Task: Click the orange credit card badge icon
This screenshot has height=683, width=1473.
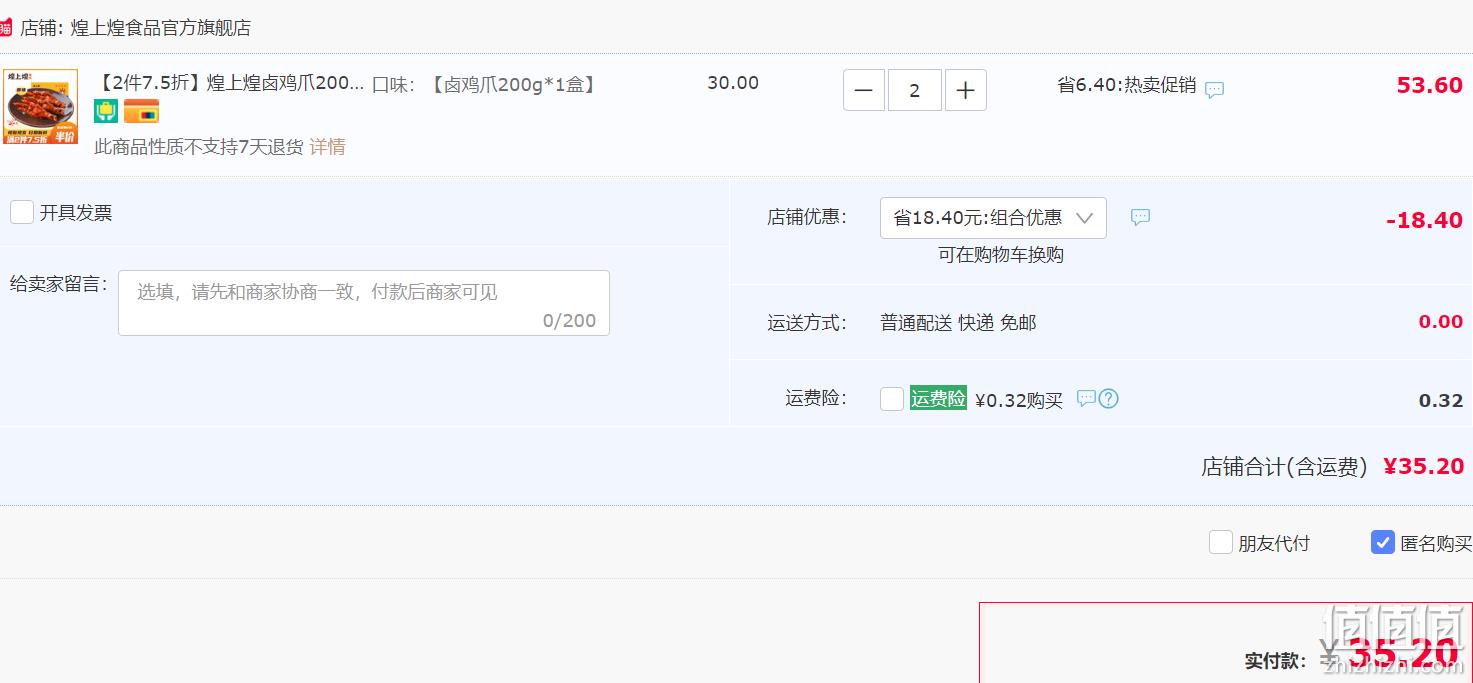Action: pos(141,111)
